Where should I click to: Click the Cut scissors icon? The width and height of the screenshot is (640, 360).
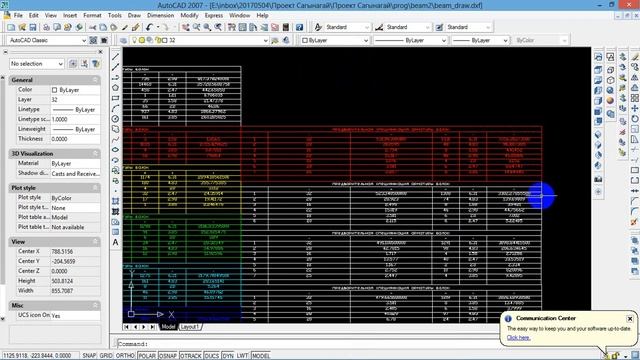(93, 27)
